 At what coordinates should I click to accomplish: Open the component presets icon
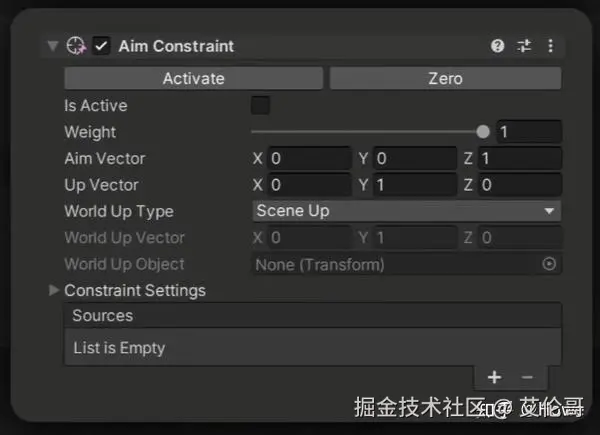point(524,46)
